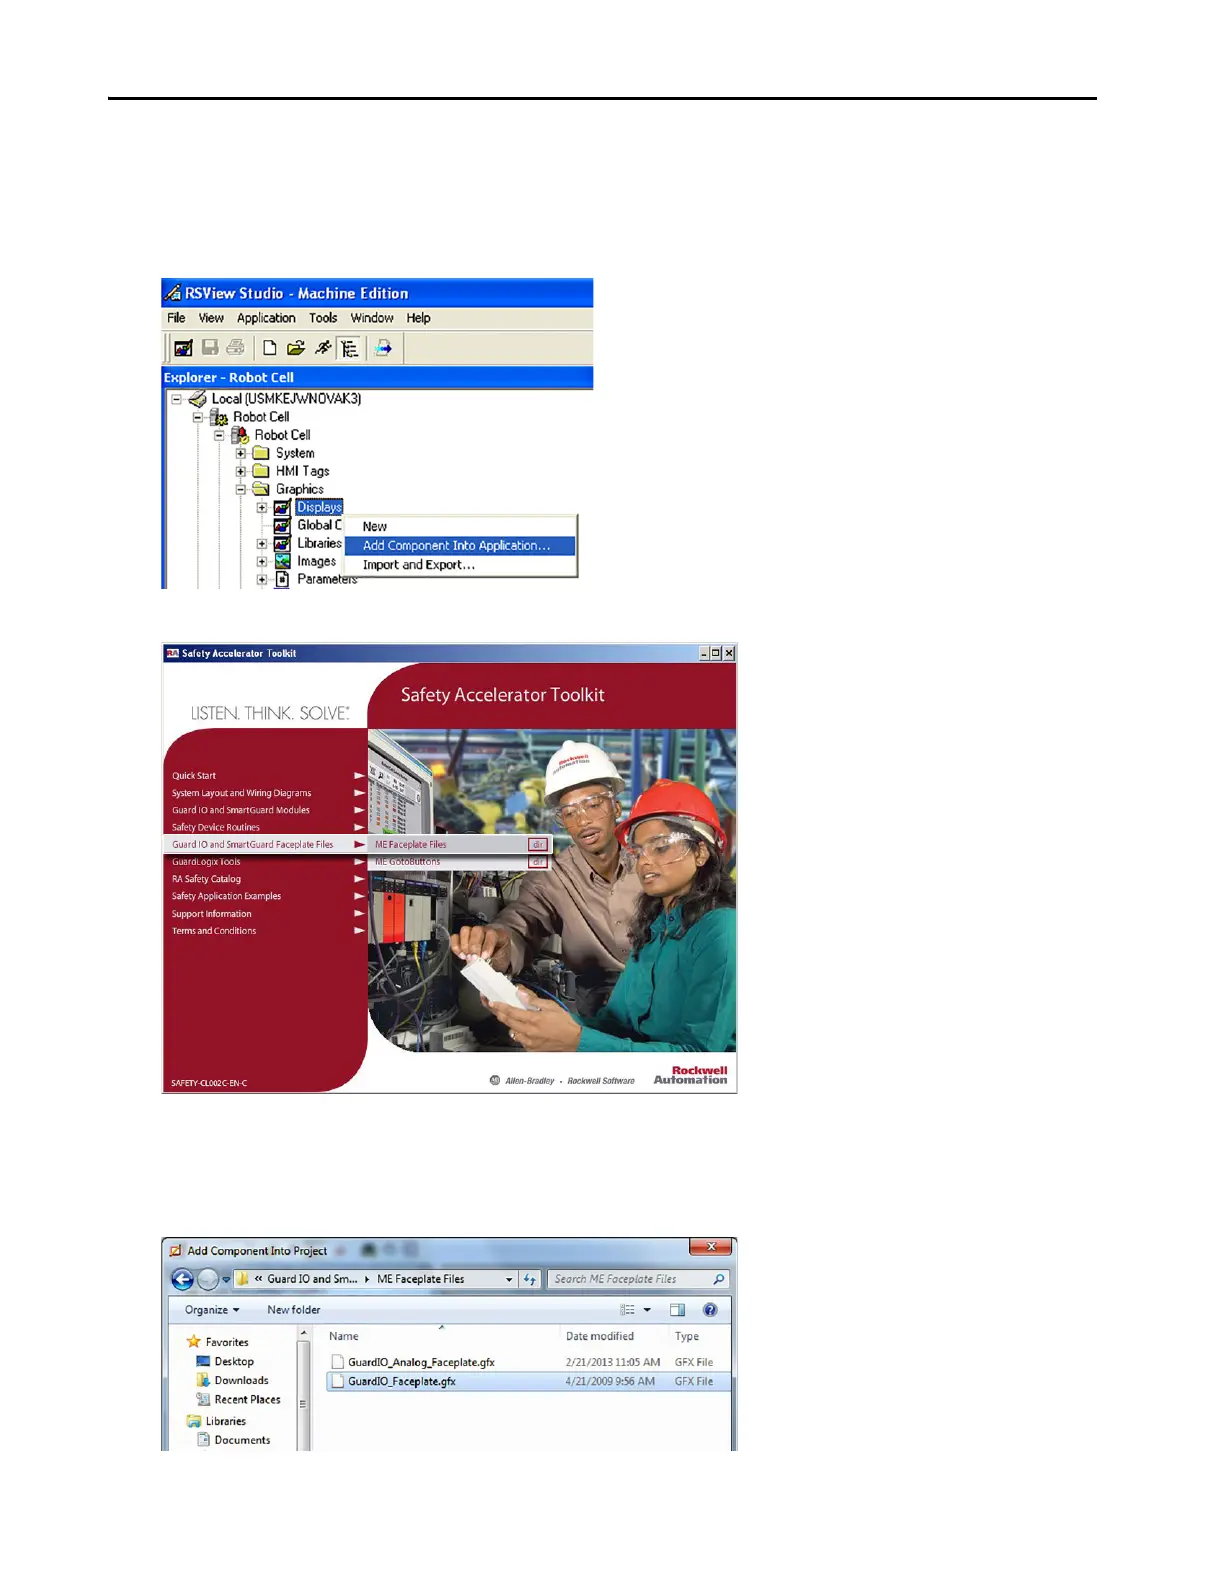The height and width of the screenshot is (1584, 1224).
Task: Click the blue help question mark icon
Action: click(710, 1310)
